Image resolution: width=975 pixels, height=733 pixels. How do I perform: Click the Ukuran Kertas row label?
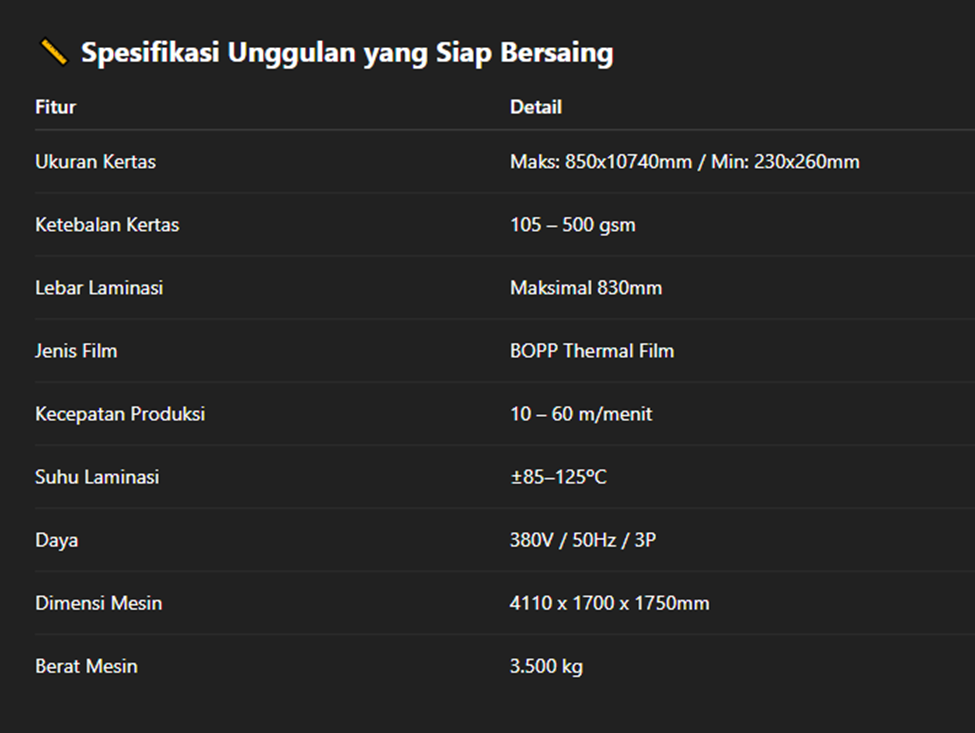point(95,162)
